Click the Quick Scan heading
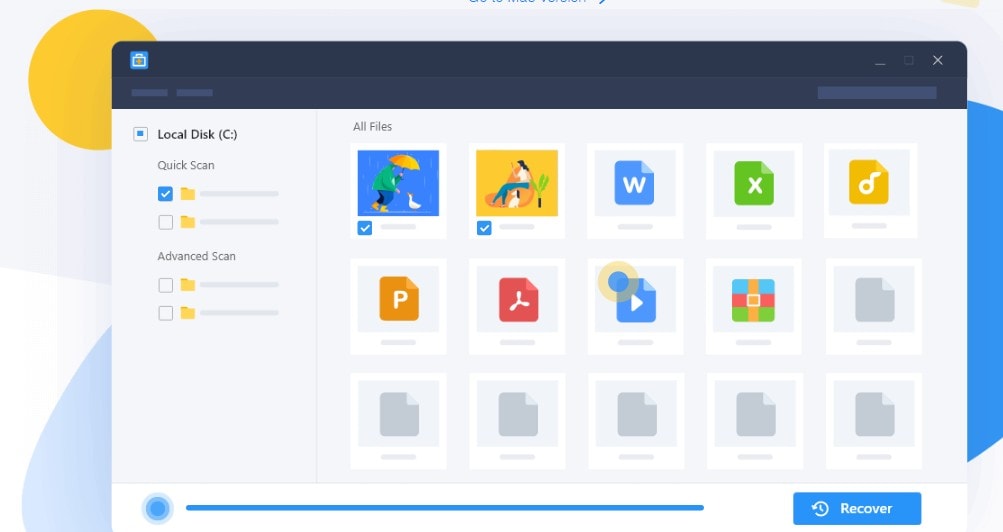 click(186, 165)
